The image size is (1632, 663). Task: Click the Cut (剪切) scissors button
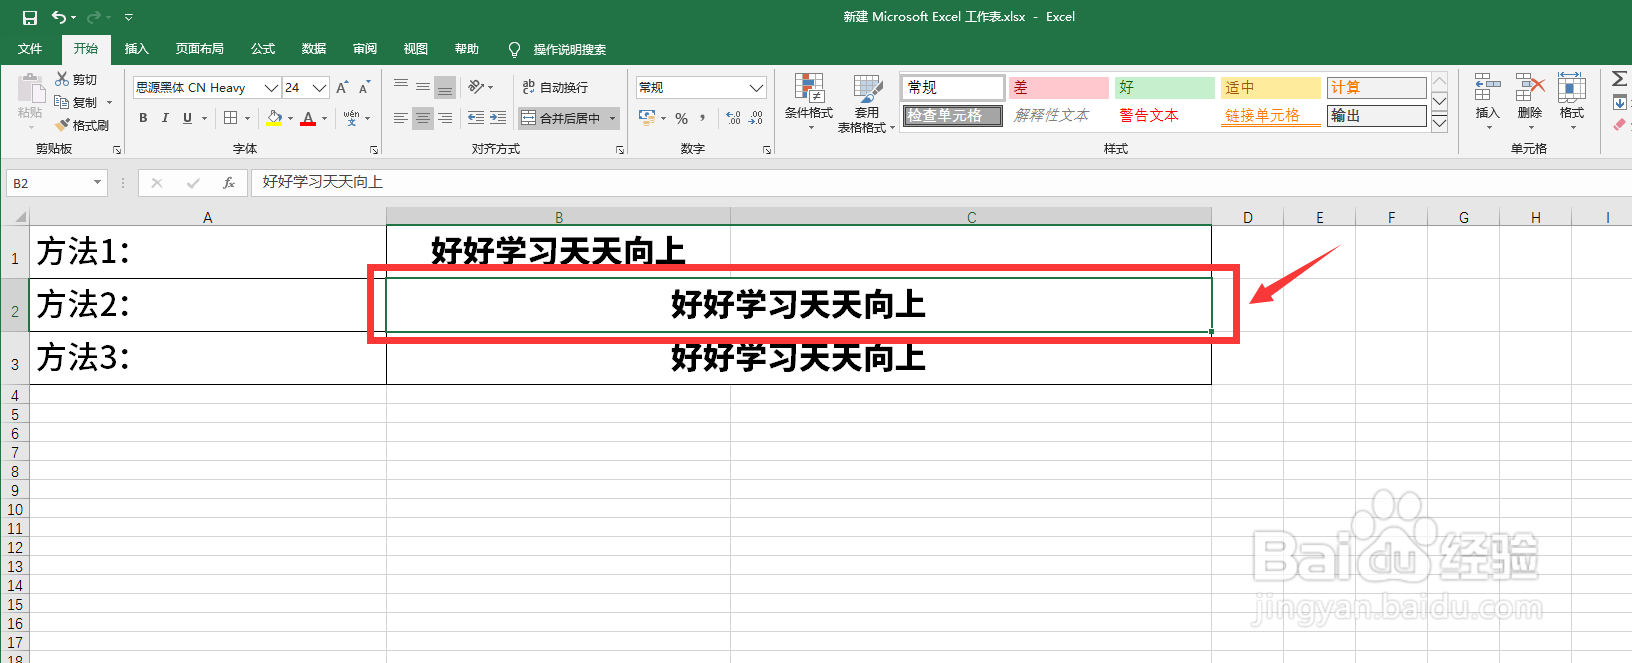point(76,79)
